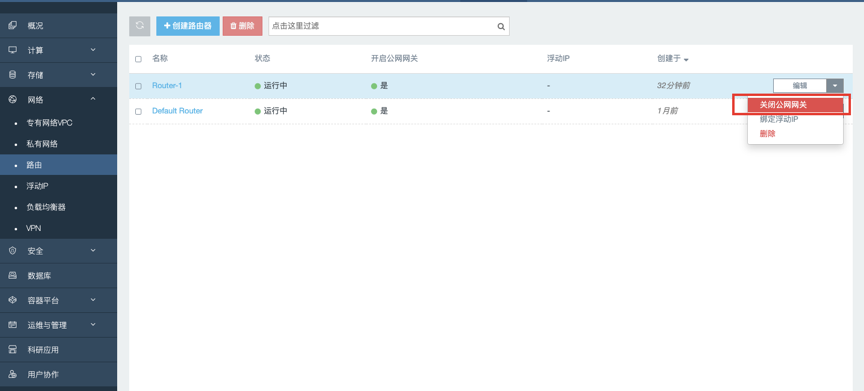Click the 名称 column header

tap(160, 58)
